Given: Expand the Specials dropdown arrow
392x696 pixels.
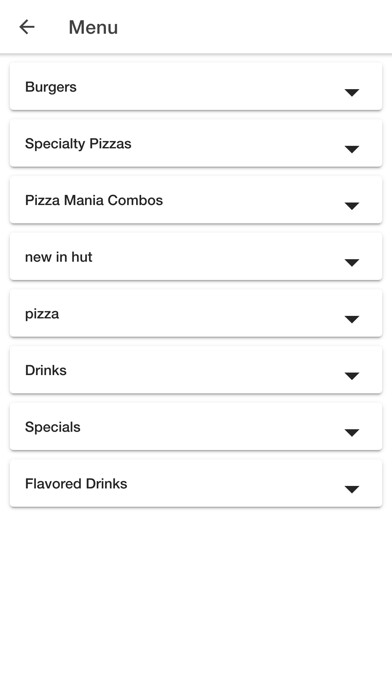Looking at the screenshot, I should [x=352, y=432].
